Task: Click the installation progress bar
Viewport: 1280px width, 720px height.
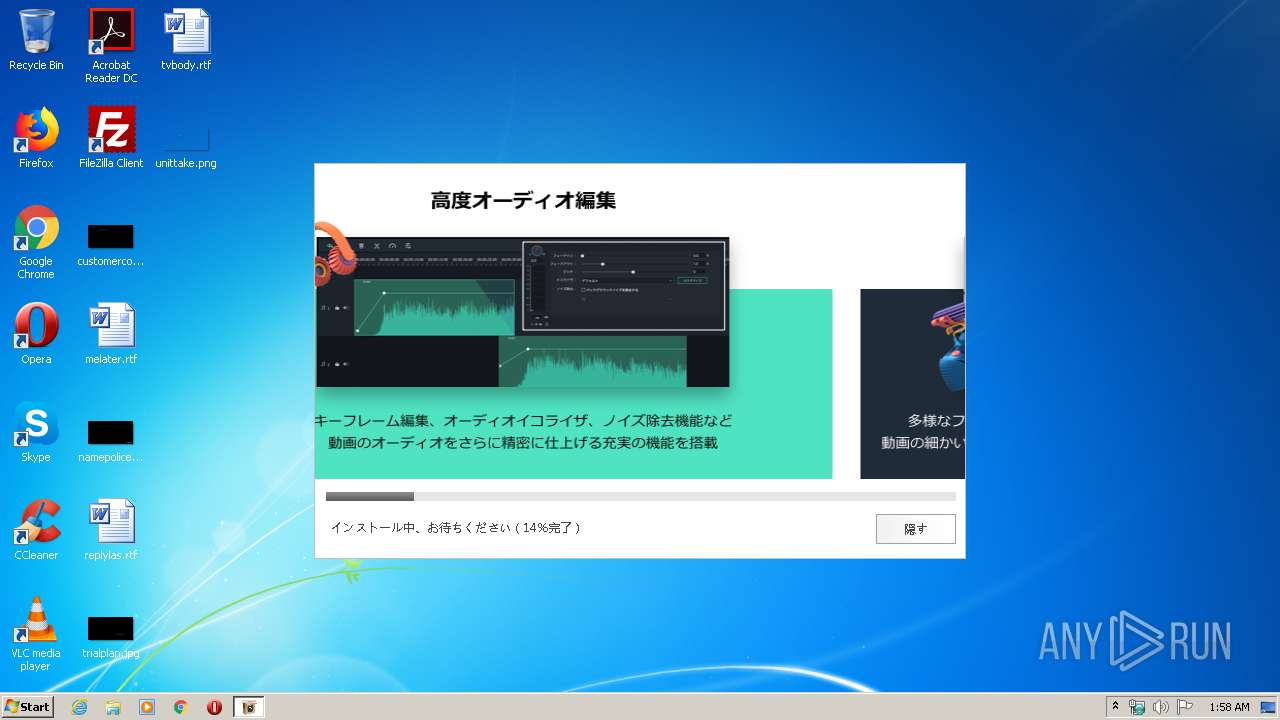Action: coord(640,496)
